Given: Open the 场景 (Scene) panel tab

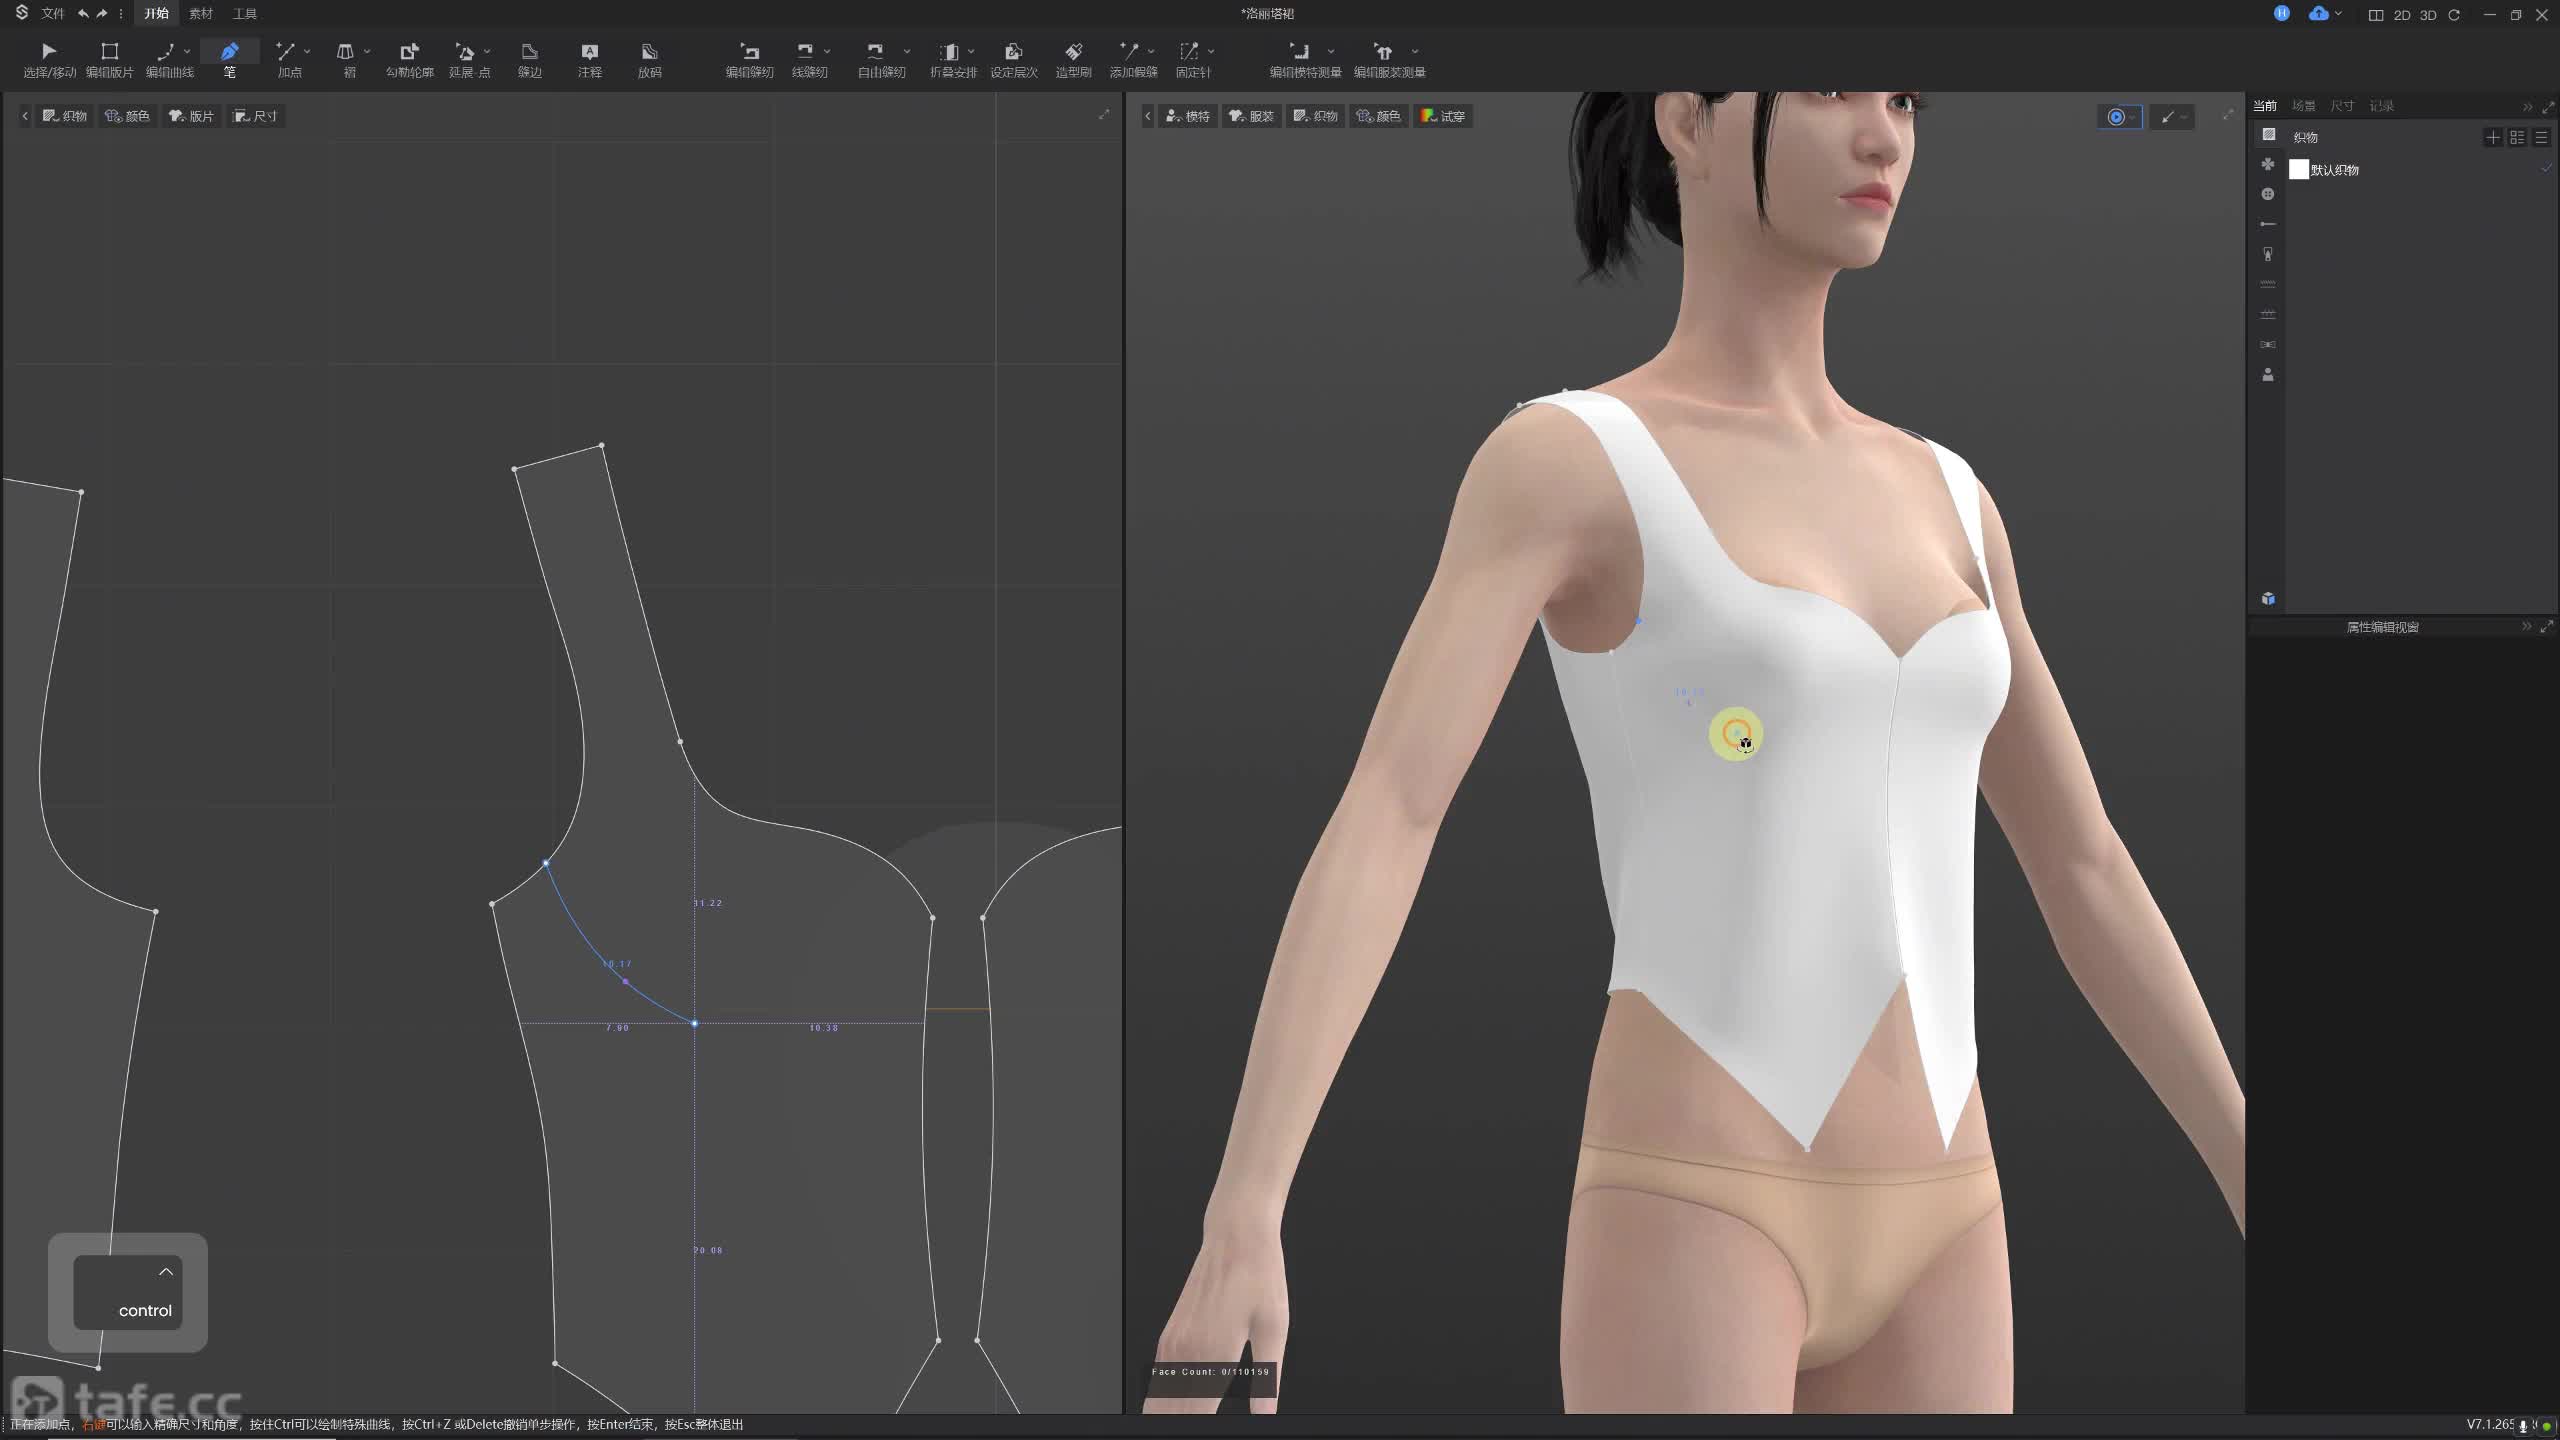Looking at the screenshot, I should tap(2304, 106).
